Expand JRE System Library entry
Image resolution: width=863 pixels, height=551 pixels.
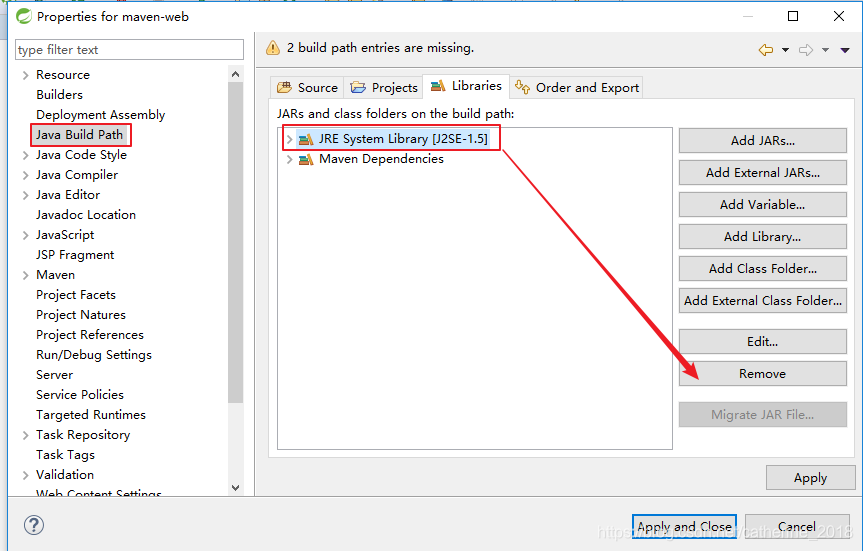289,139
